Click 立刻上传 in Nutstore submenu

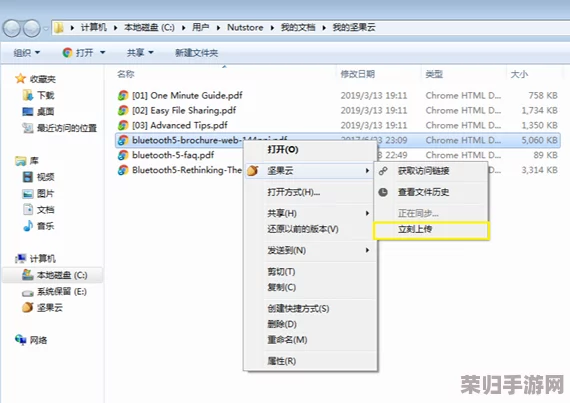pos(431,230)
